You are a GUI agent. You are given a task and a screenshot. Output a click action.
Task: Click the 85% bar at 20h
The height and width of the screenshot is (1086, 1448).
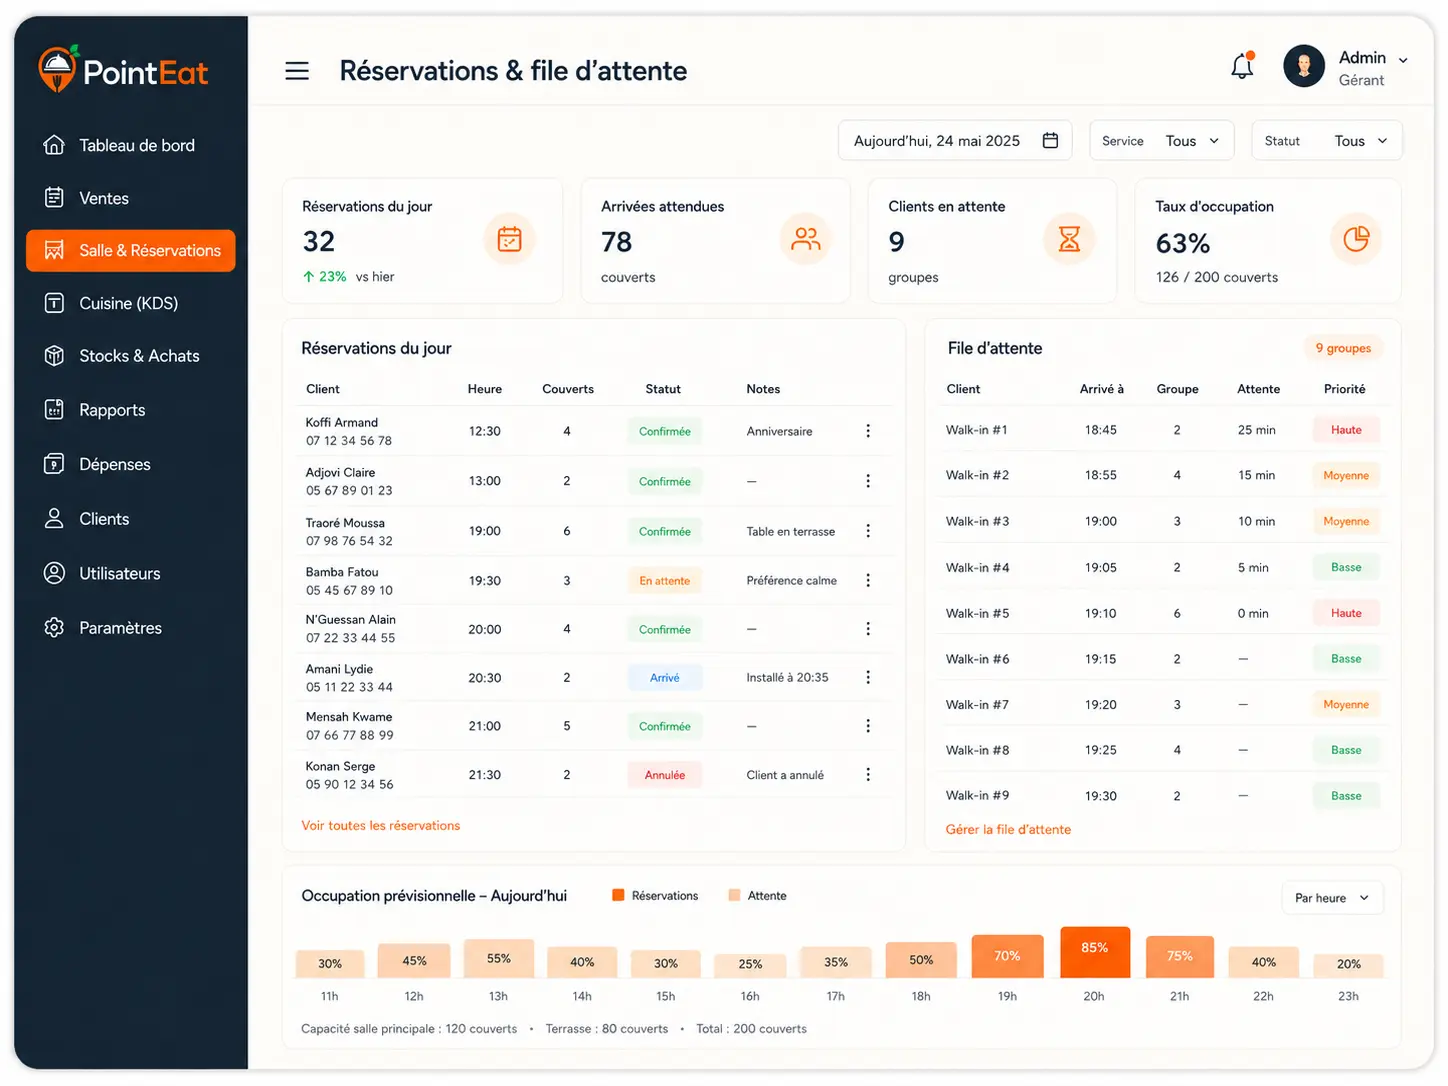1095,952
